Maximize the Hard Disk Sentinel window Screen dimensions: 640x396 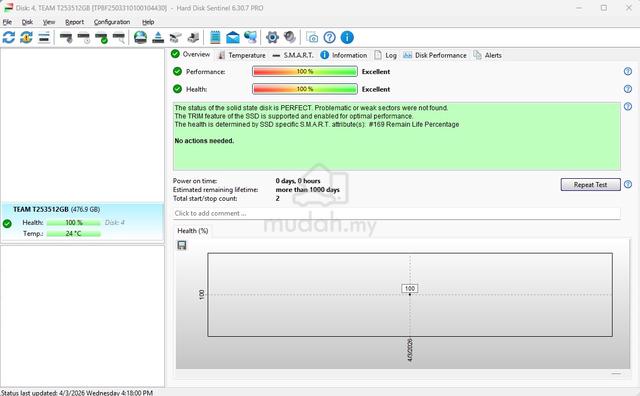(x=604, y=8)
